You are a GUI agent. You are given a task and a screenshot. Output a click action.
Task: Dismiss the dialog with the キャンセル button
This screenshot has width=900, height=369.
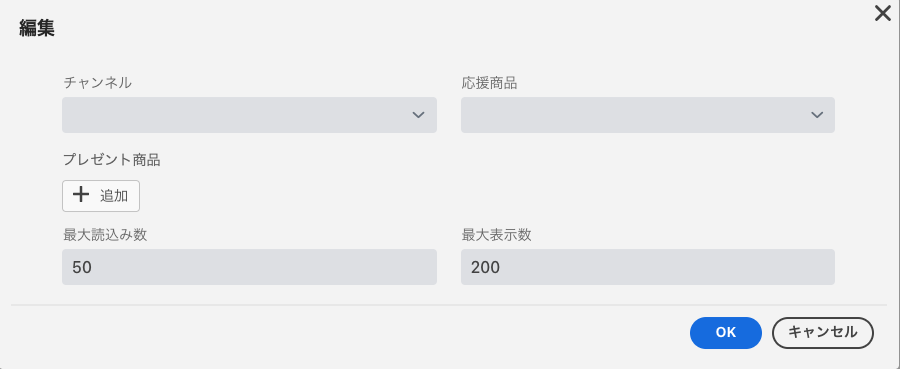click(x=823, y=333)
